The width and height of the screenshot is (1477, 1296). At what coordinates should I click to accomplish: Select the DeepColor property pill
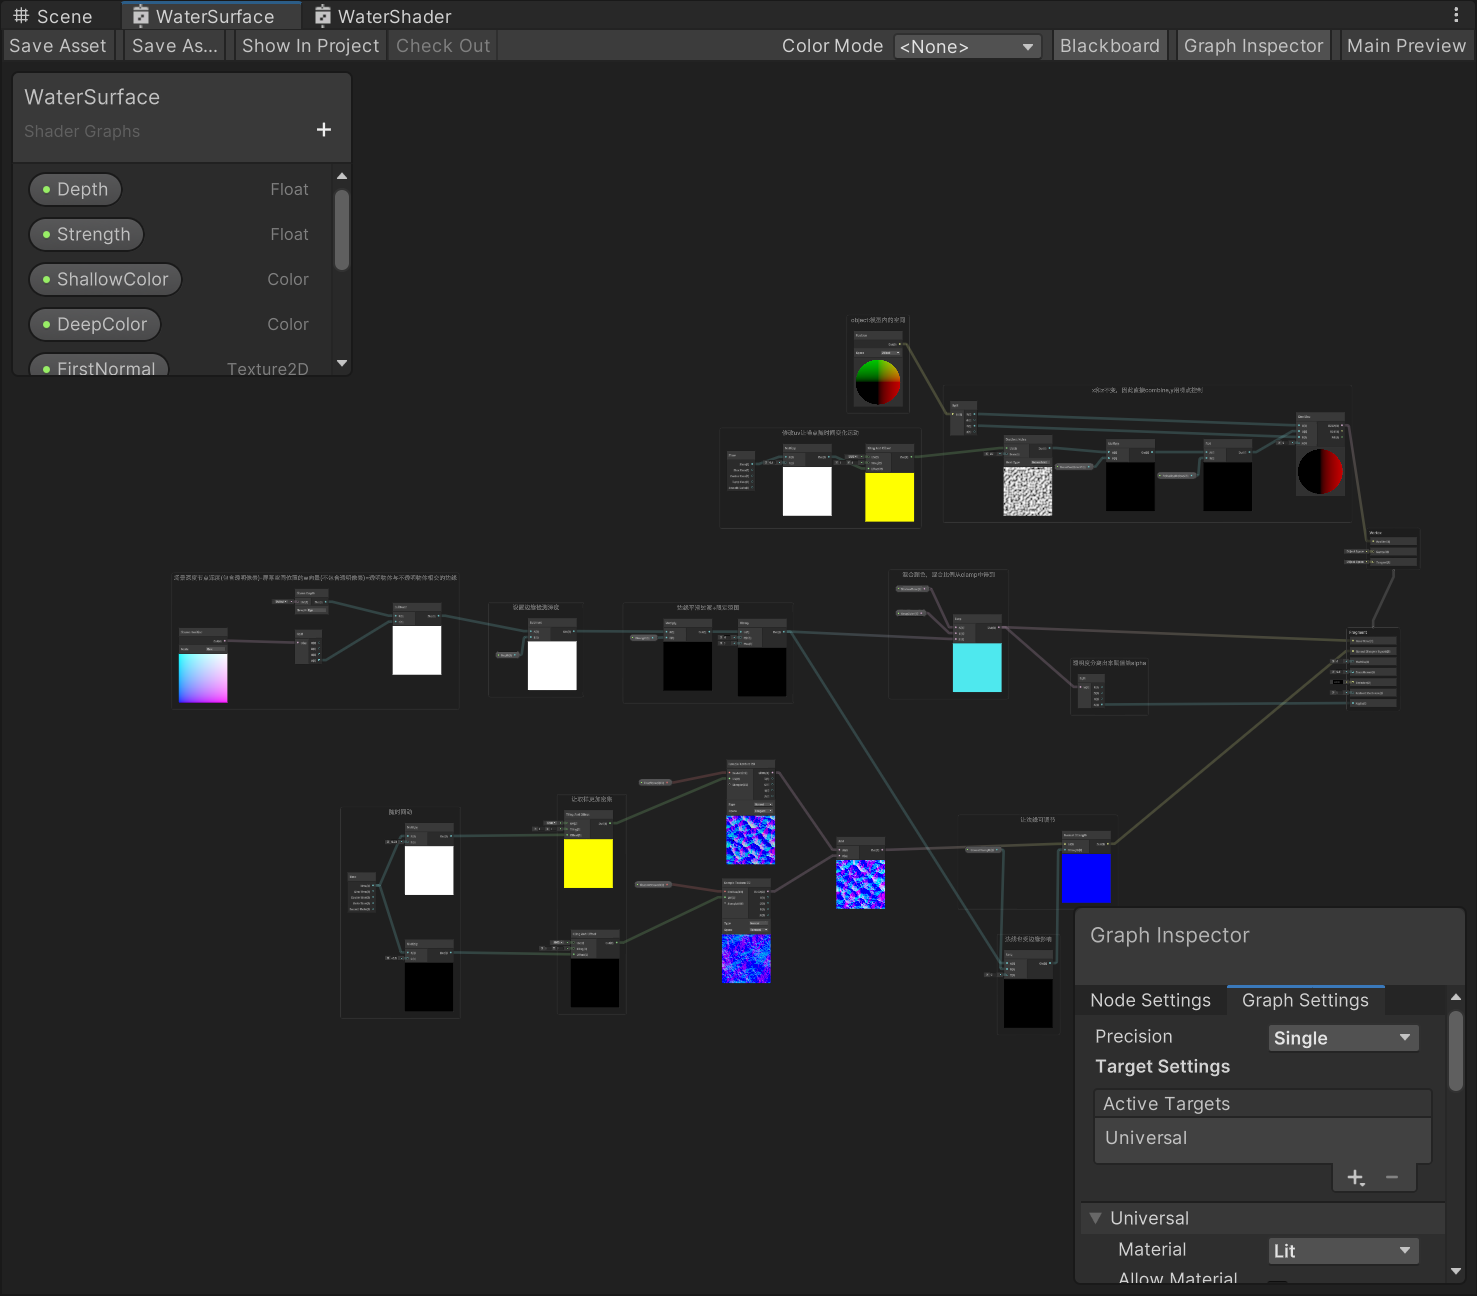[94, 324]
